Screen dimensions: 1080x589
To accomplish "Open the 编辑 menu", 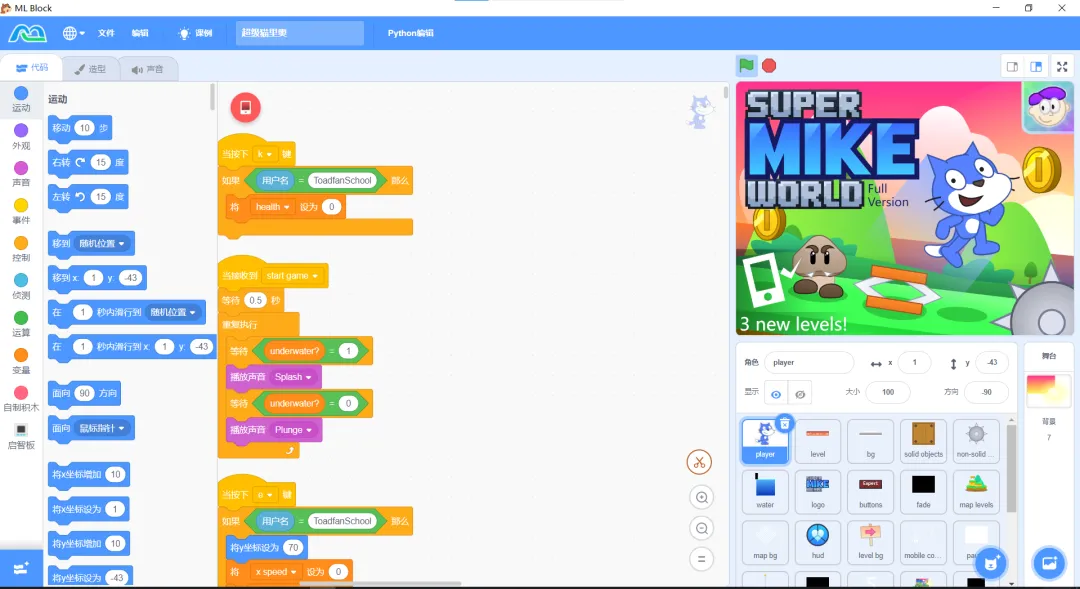I will 140,32.
